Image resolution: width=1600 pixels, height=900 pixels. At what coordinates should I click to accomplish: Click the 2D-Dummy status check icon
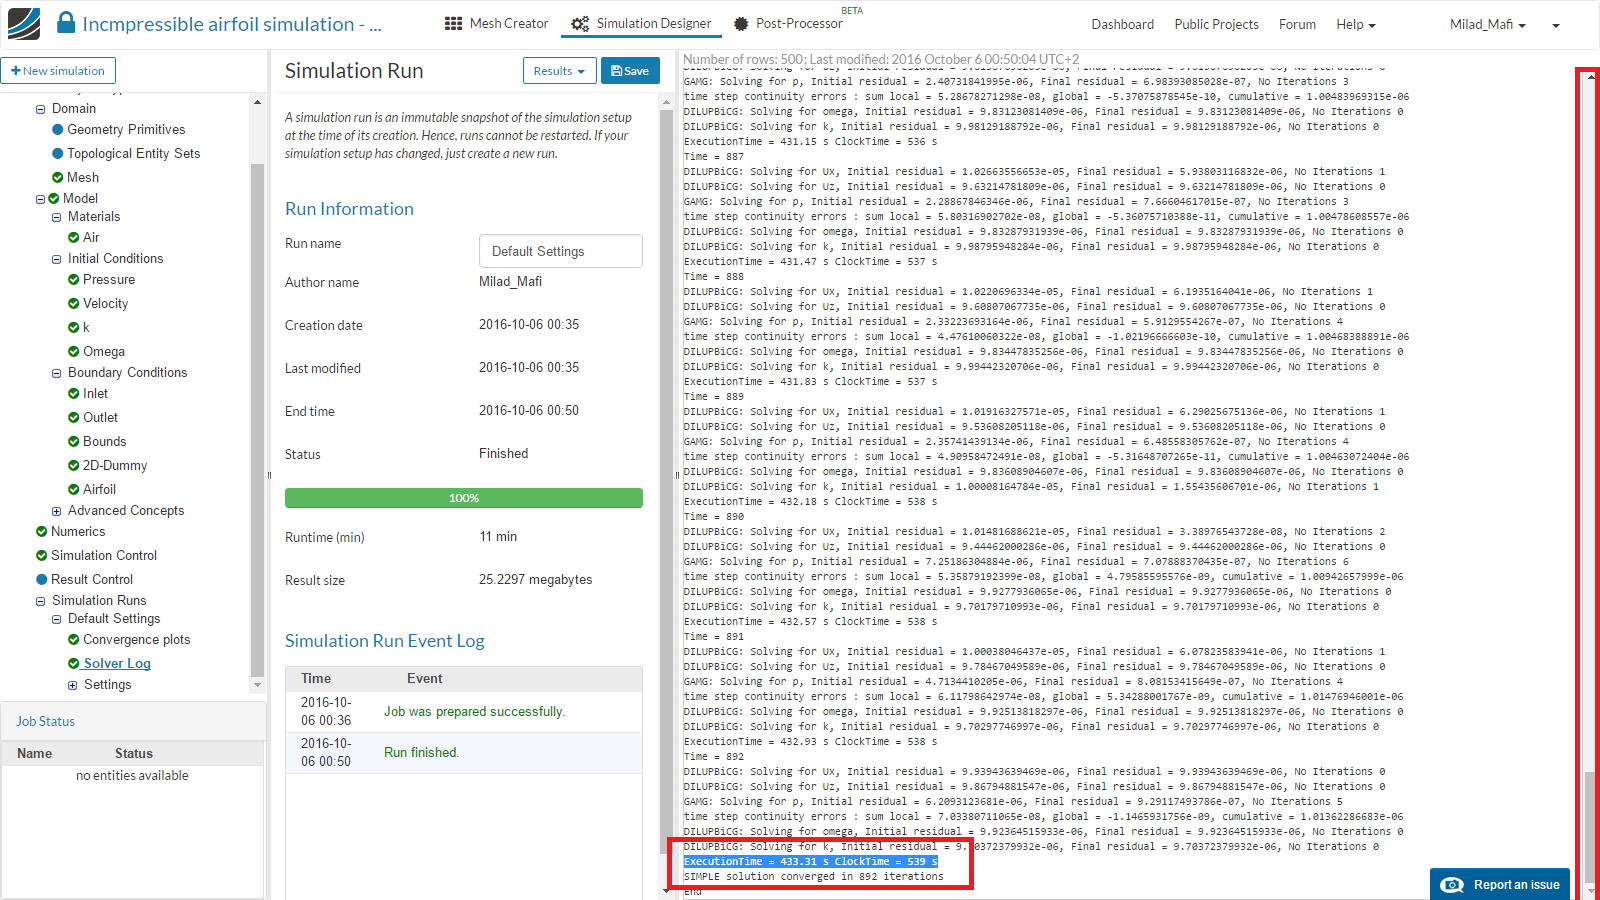(x=74, y=465)
